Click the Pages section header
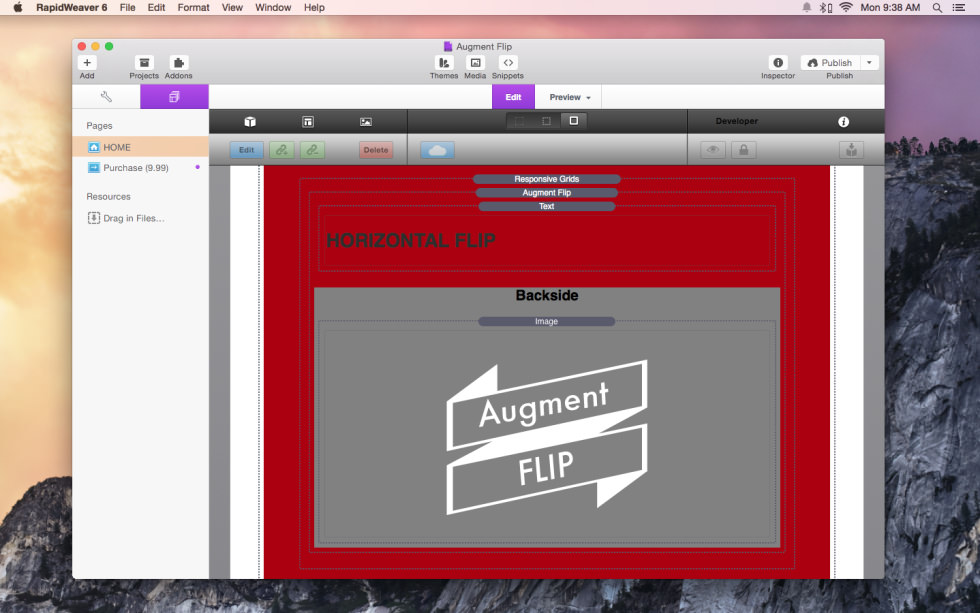The height and width of the screenshot is (613, 980). coord(99,126)
